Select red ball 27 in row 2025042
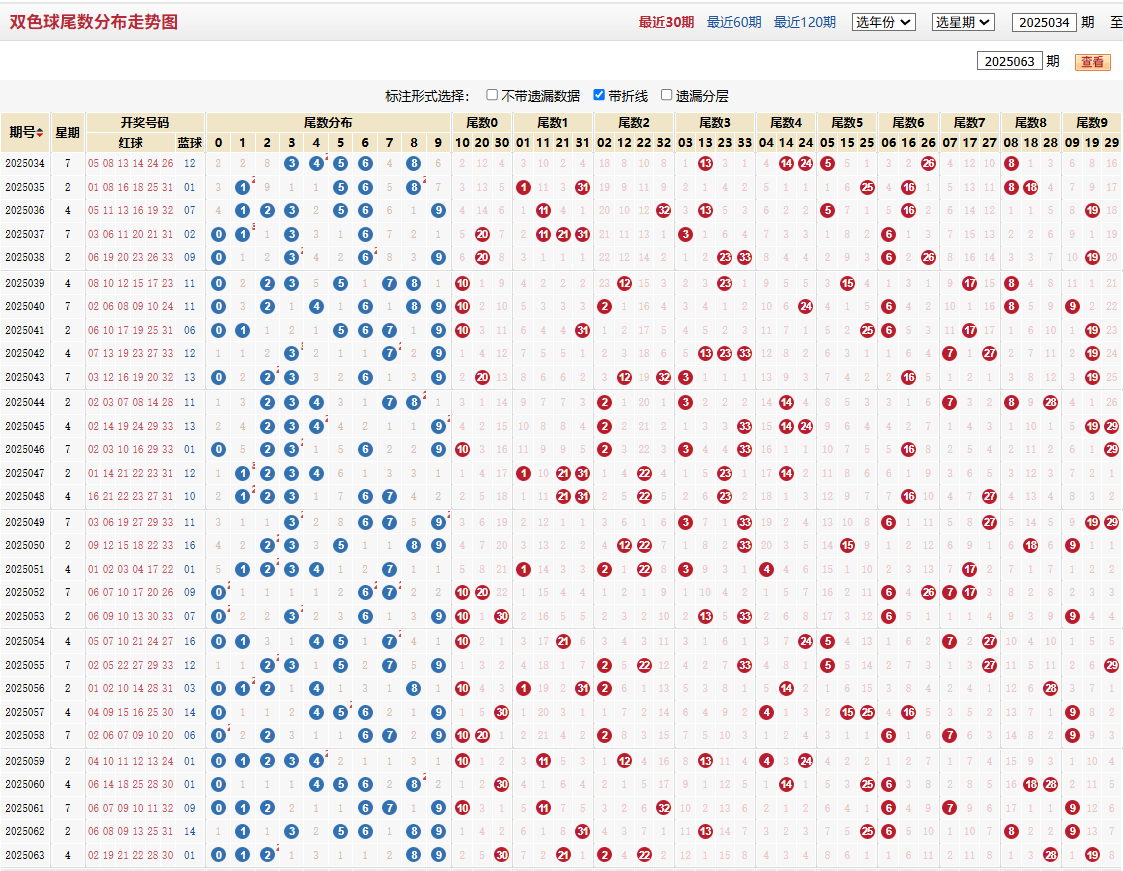Screen dimensions: 1124x871 tap(989, 353)
